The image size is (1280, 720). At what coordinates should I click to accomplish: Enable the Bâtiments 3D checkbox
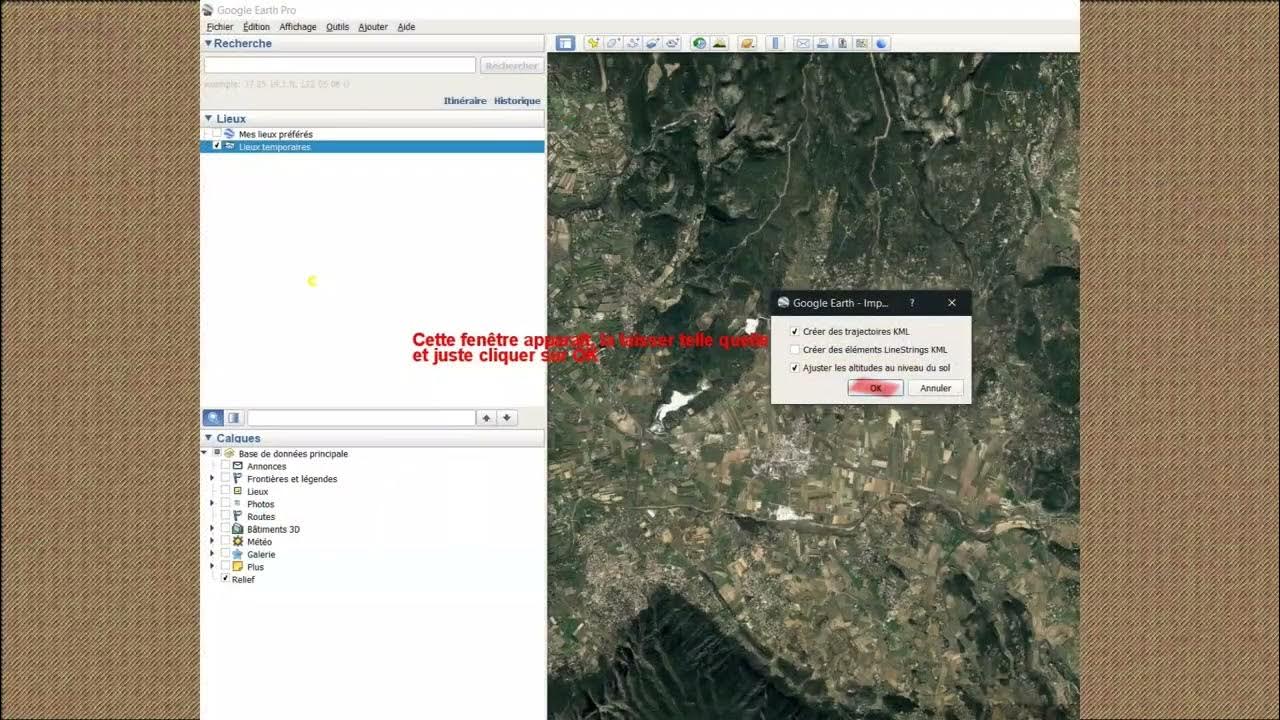point(225,529)
